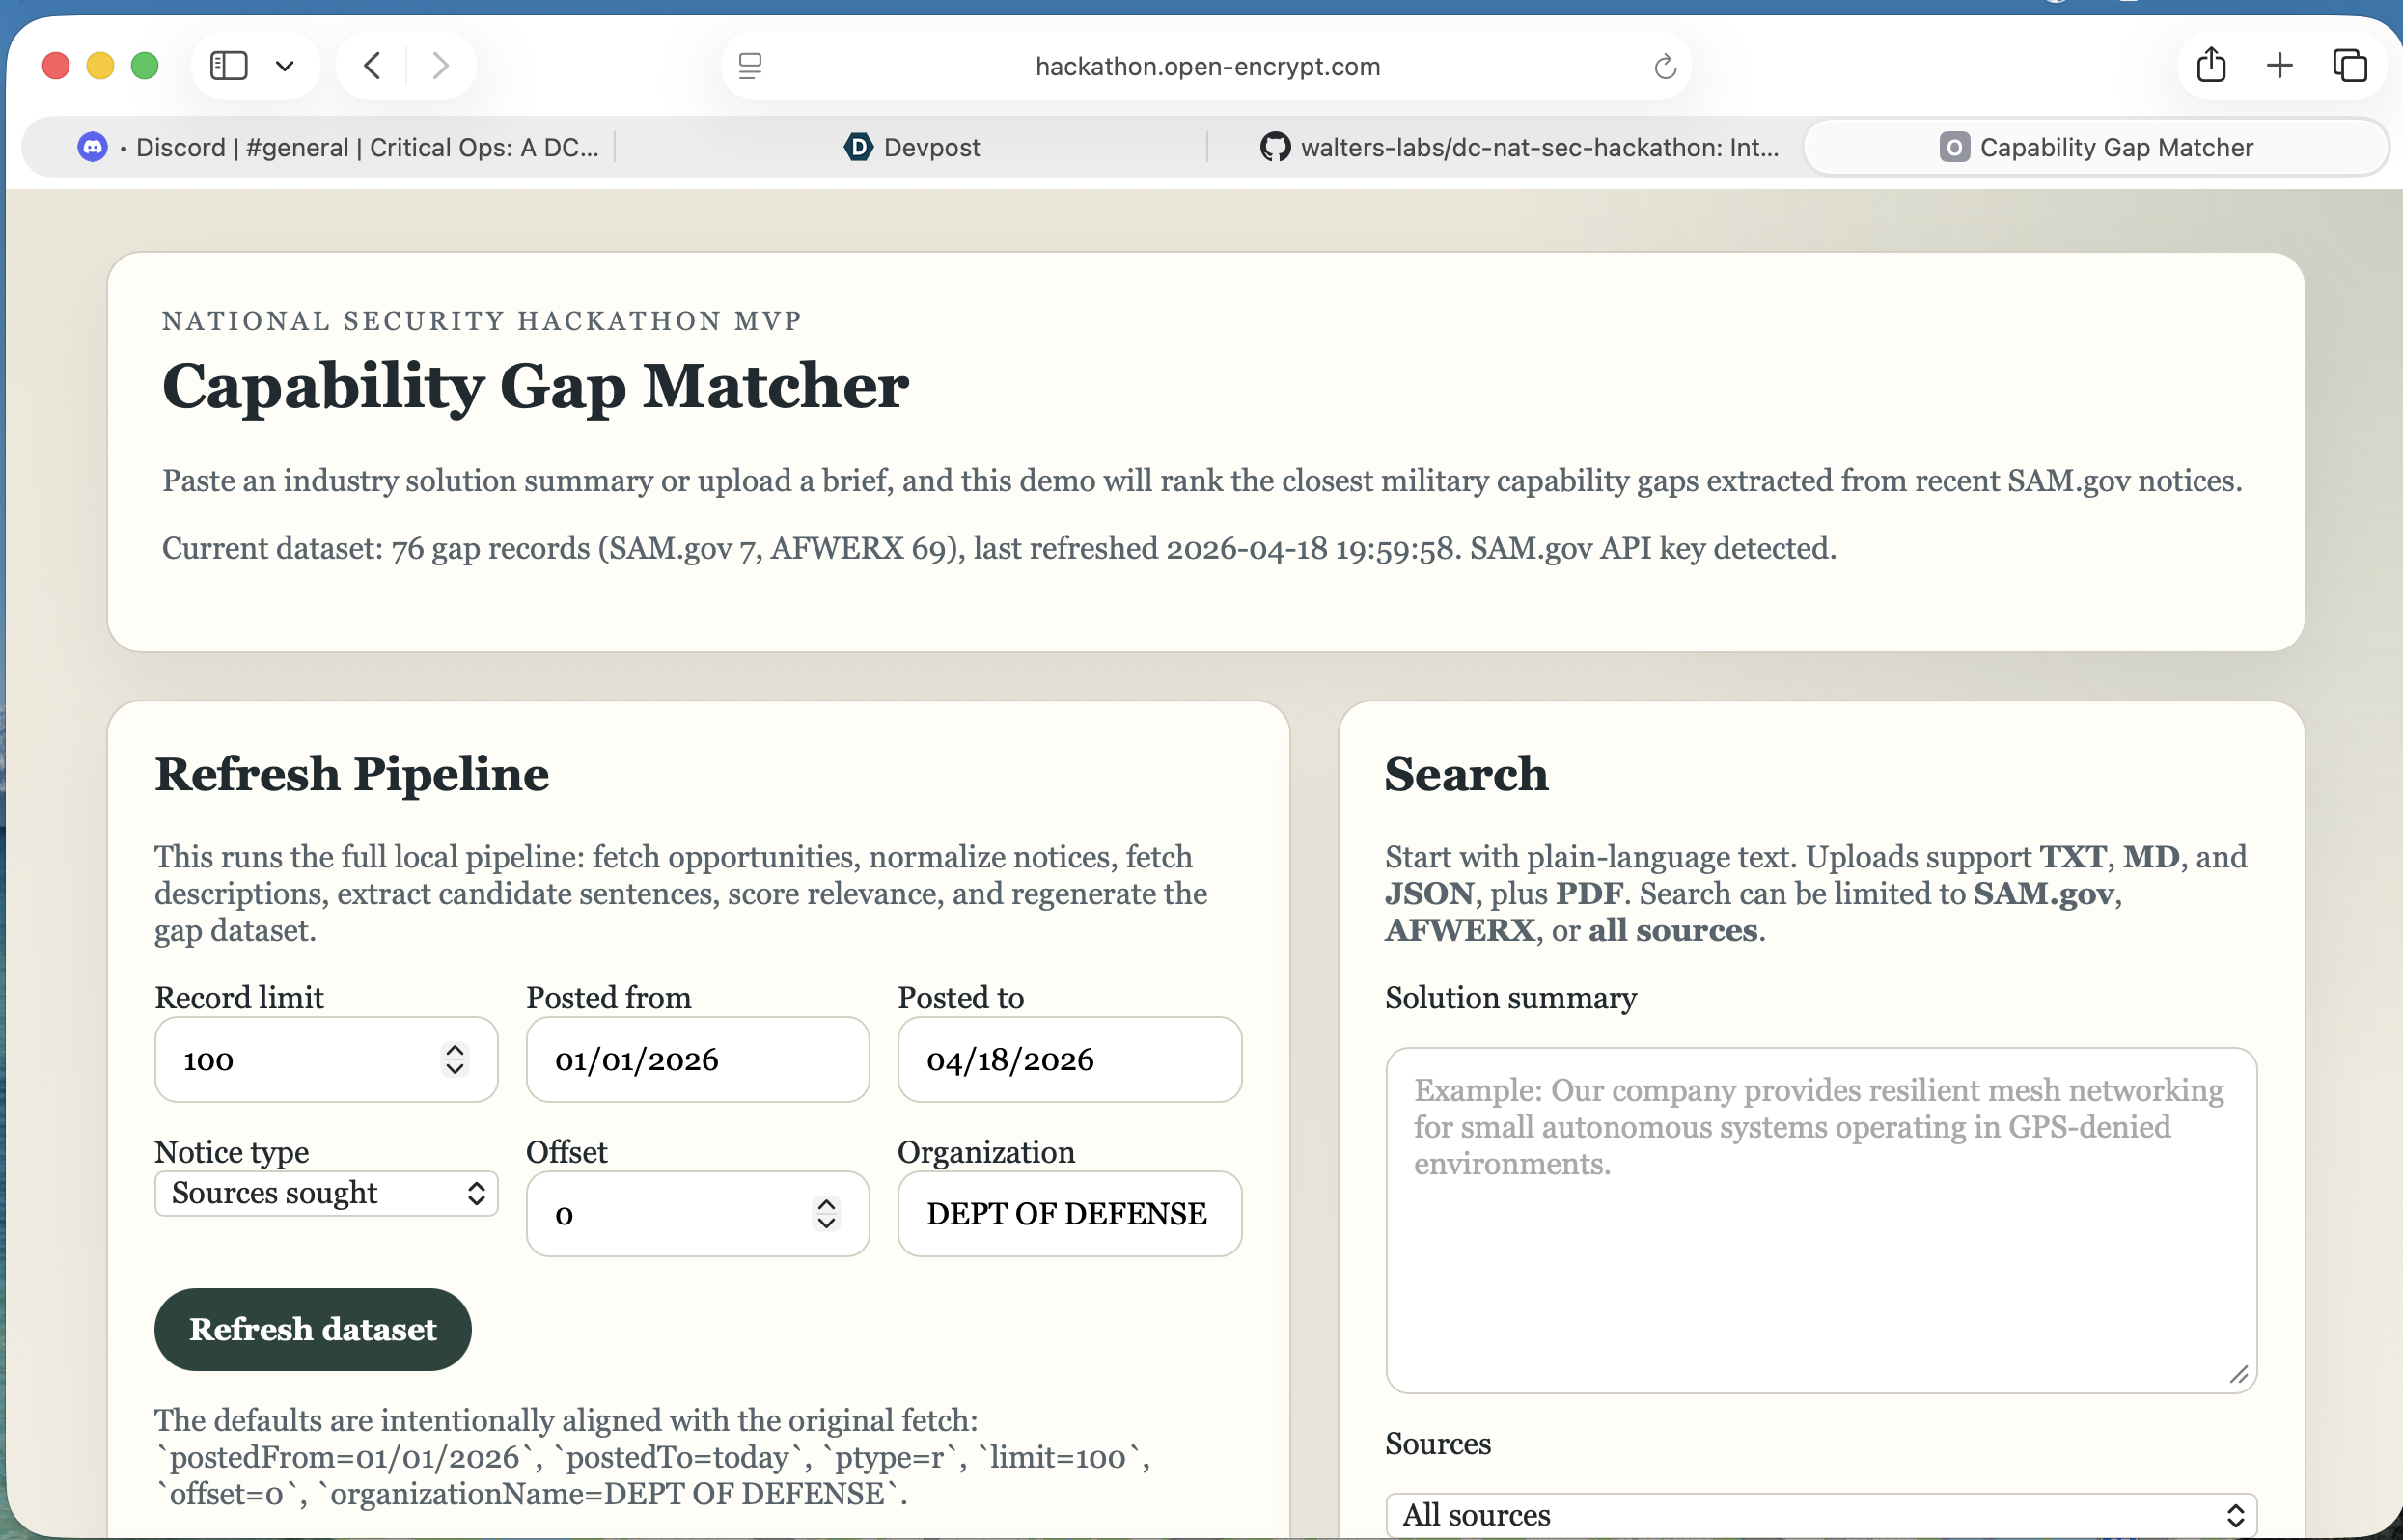
Task: Click the Organization input field
Action: pos(1069,1213)
